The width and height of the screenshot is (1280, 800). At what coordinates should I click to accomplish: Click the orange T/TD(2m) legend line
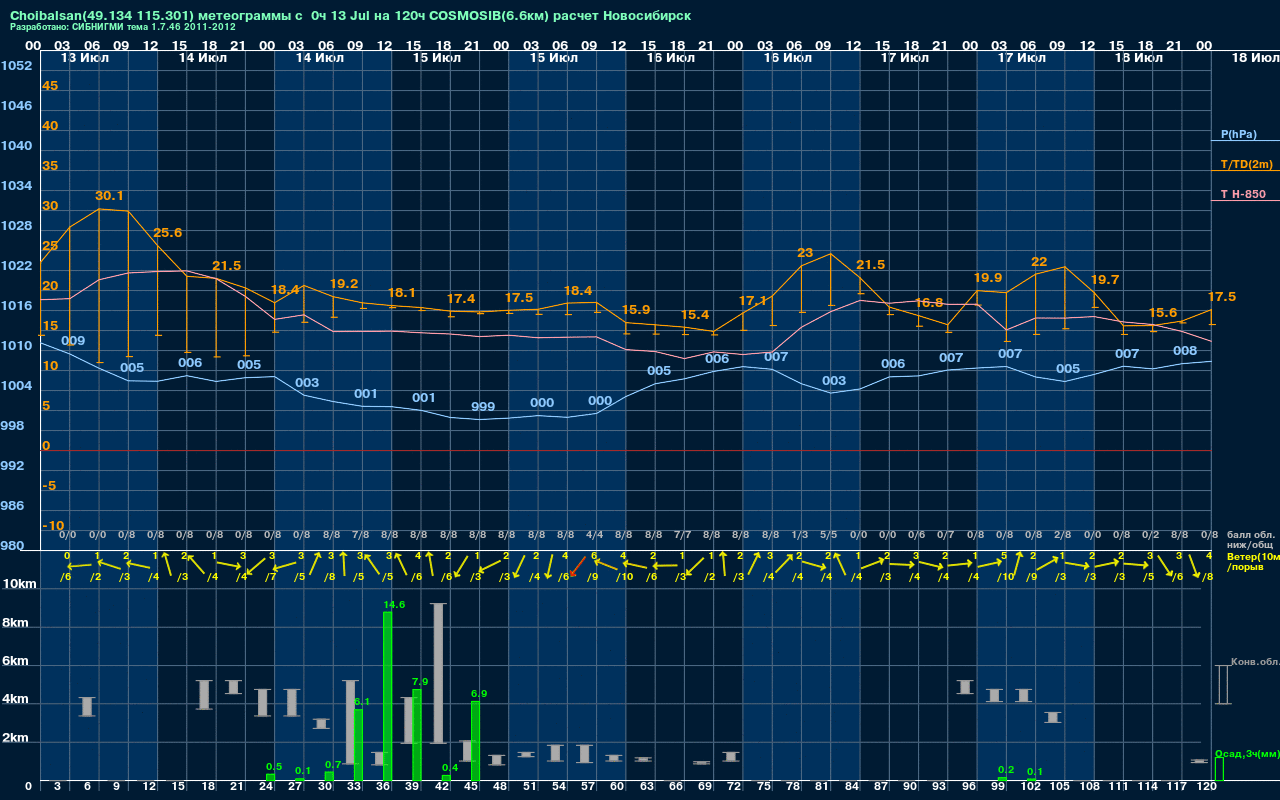click(1245, 171)
